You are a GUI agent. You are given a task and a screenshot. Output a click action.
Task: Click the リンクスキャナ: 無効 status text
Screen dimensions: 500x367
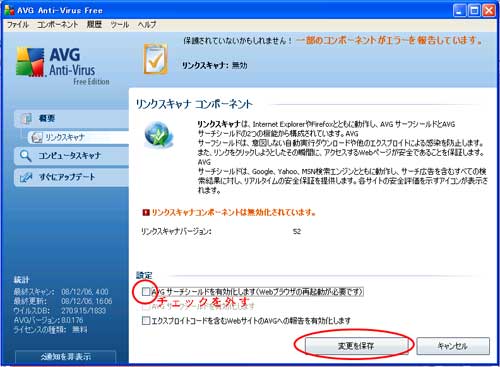point(215,65)
